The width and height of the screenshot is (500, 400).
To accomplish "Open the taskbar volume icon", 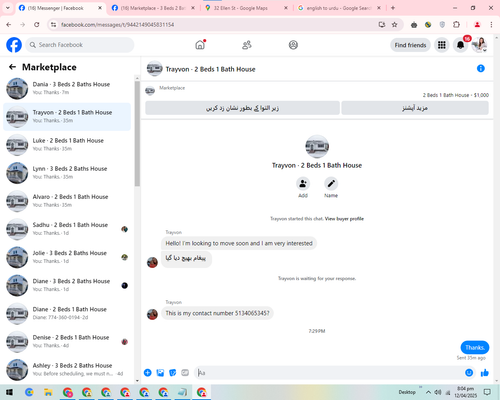I will click(x=438, y=392).
